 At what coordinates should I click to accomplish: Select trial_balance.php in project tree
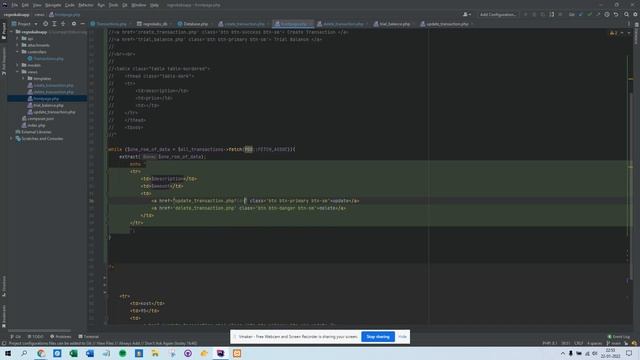point(47,105)
